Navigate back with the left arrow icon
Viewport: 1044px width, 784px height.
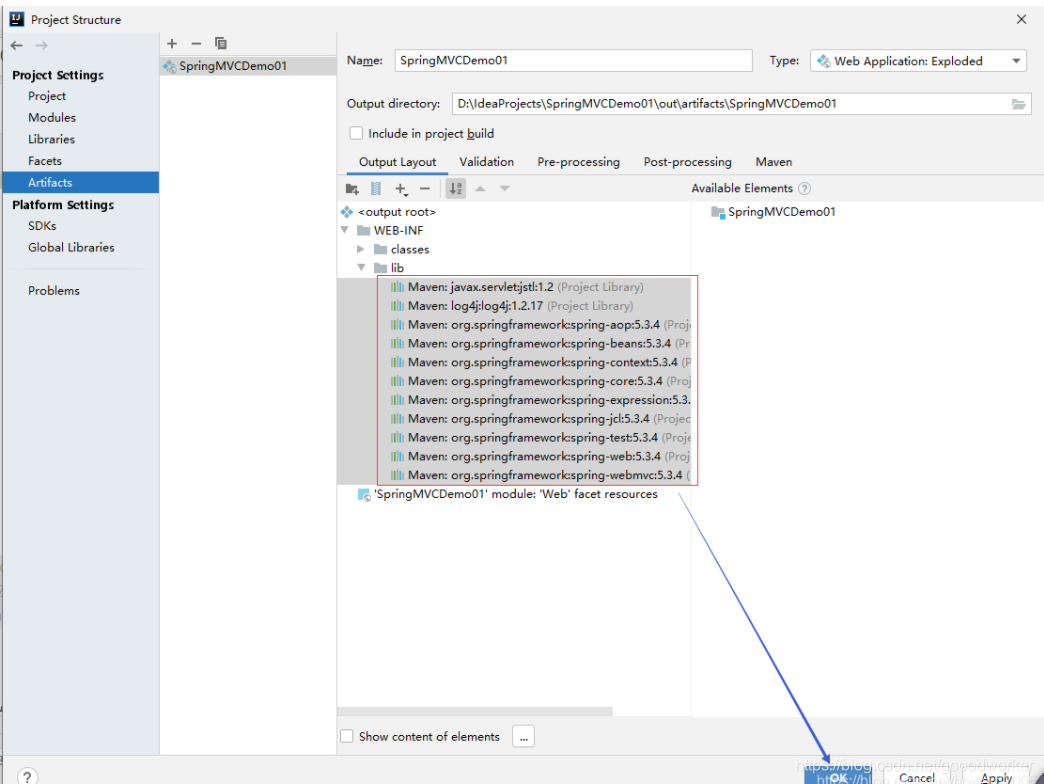tap(17, 45)
